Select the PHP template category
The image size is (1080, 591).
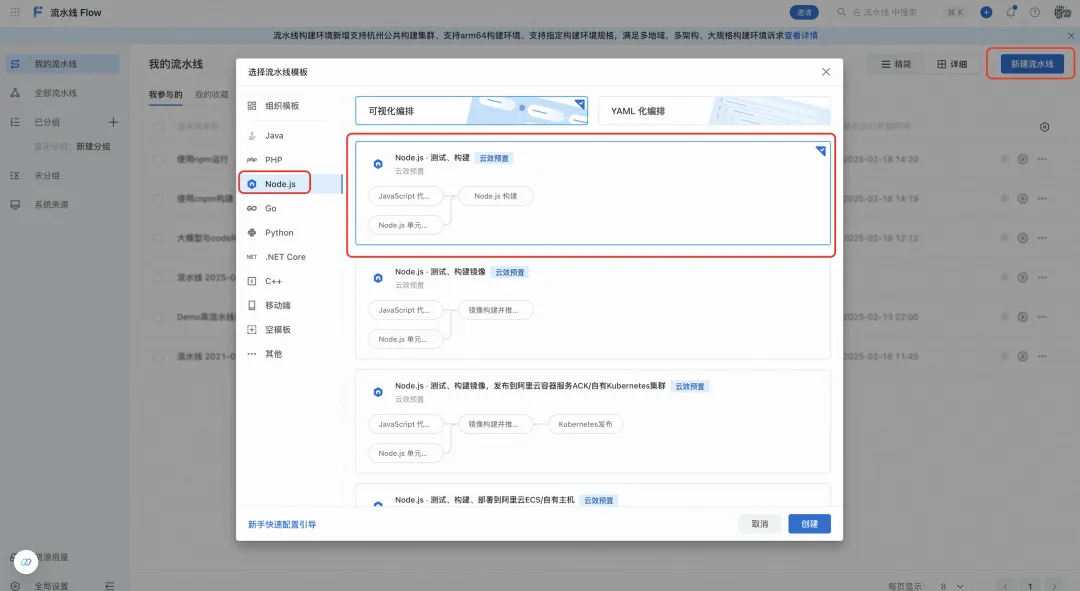273,160
